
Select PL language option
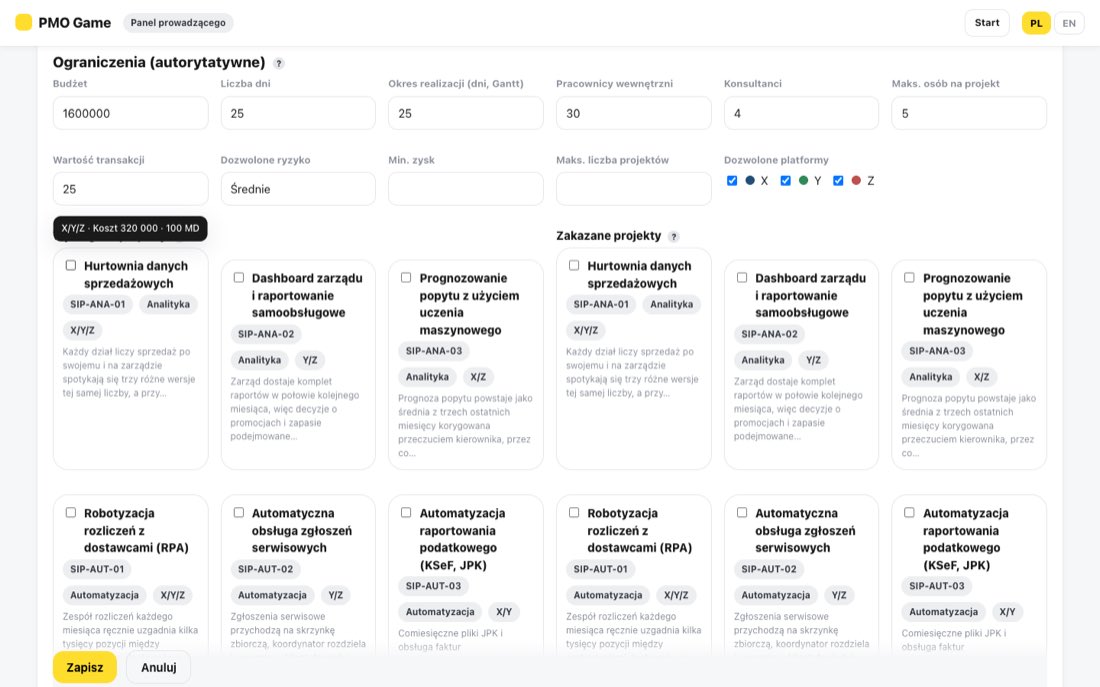click(1035, 23)
